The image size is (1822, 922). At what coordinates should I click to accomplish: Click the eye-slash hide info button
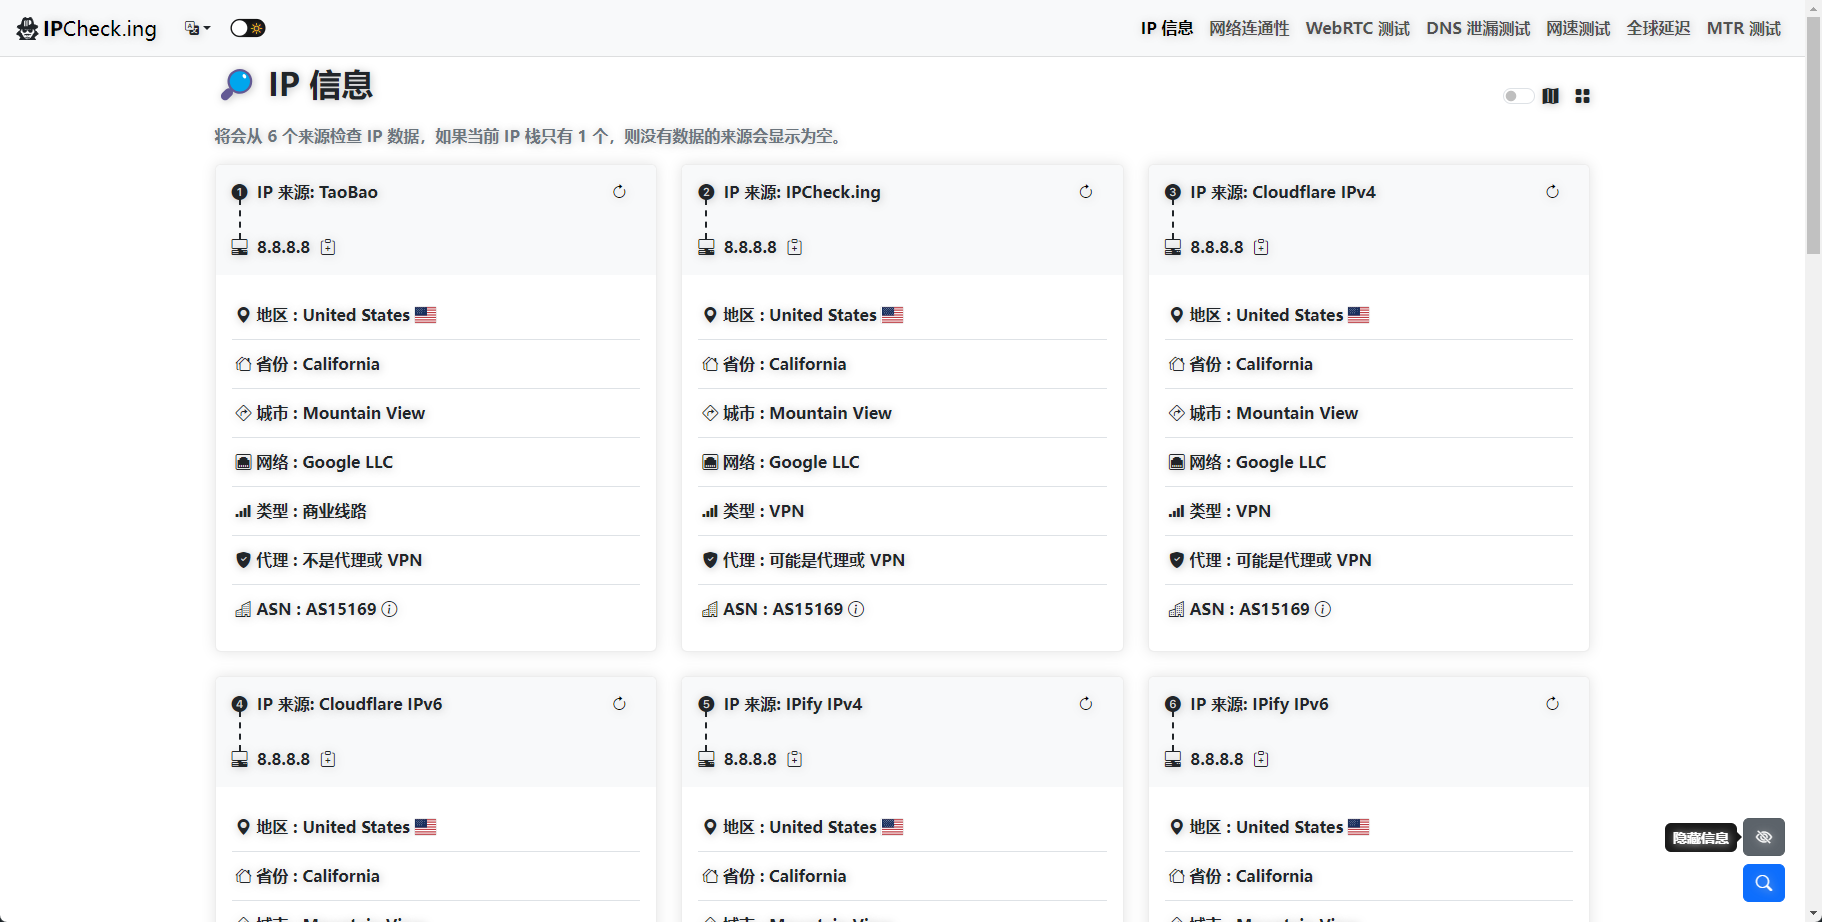click(1764, 837)
